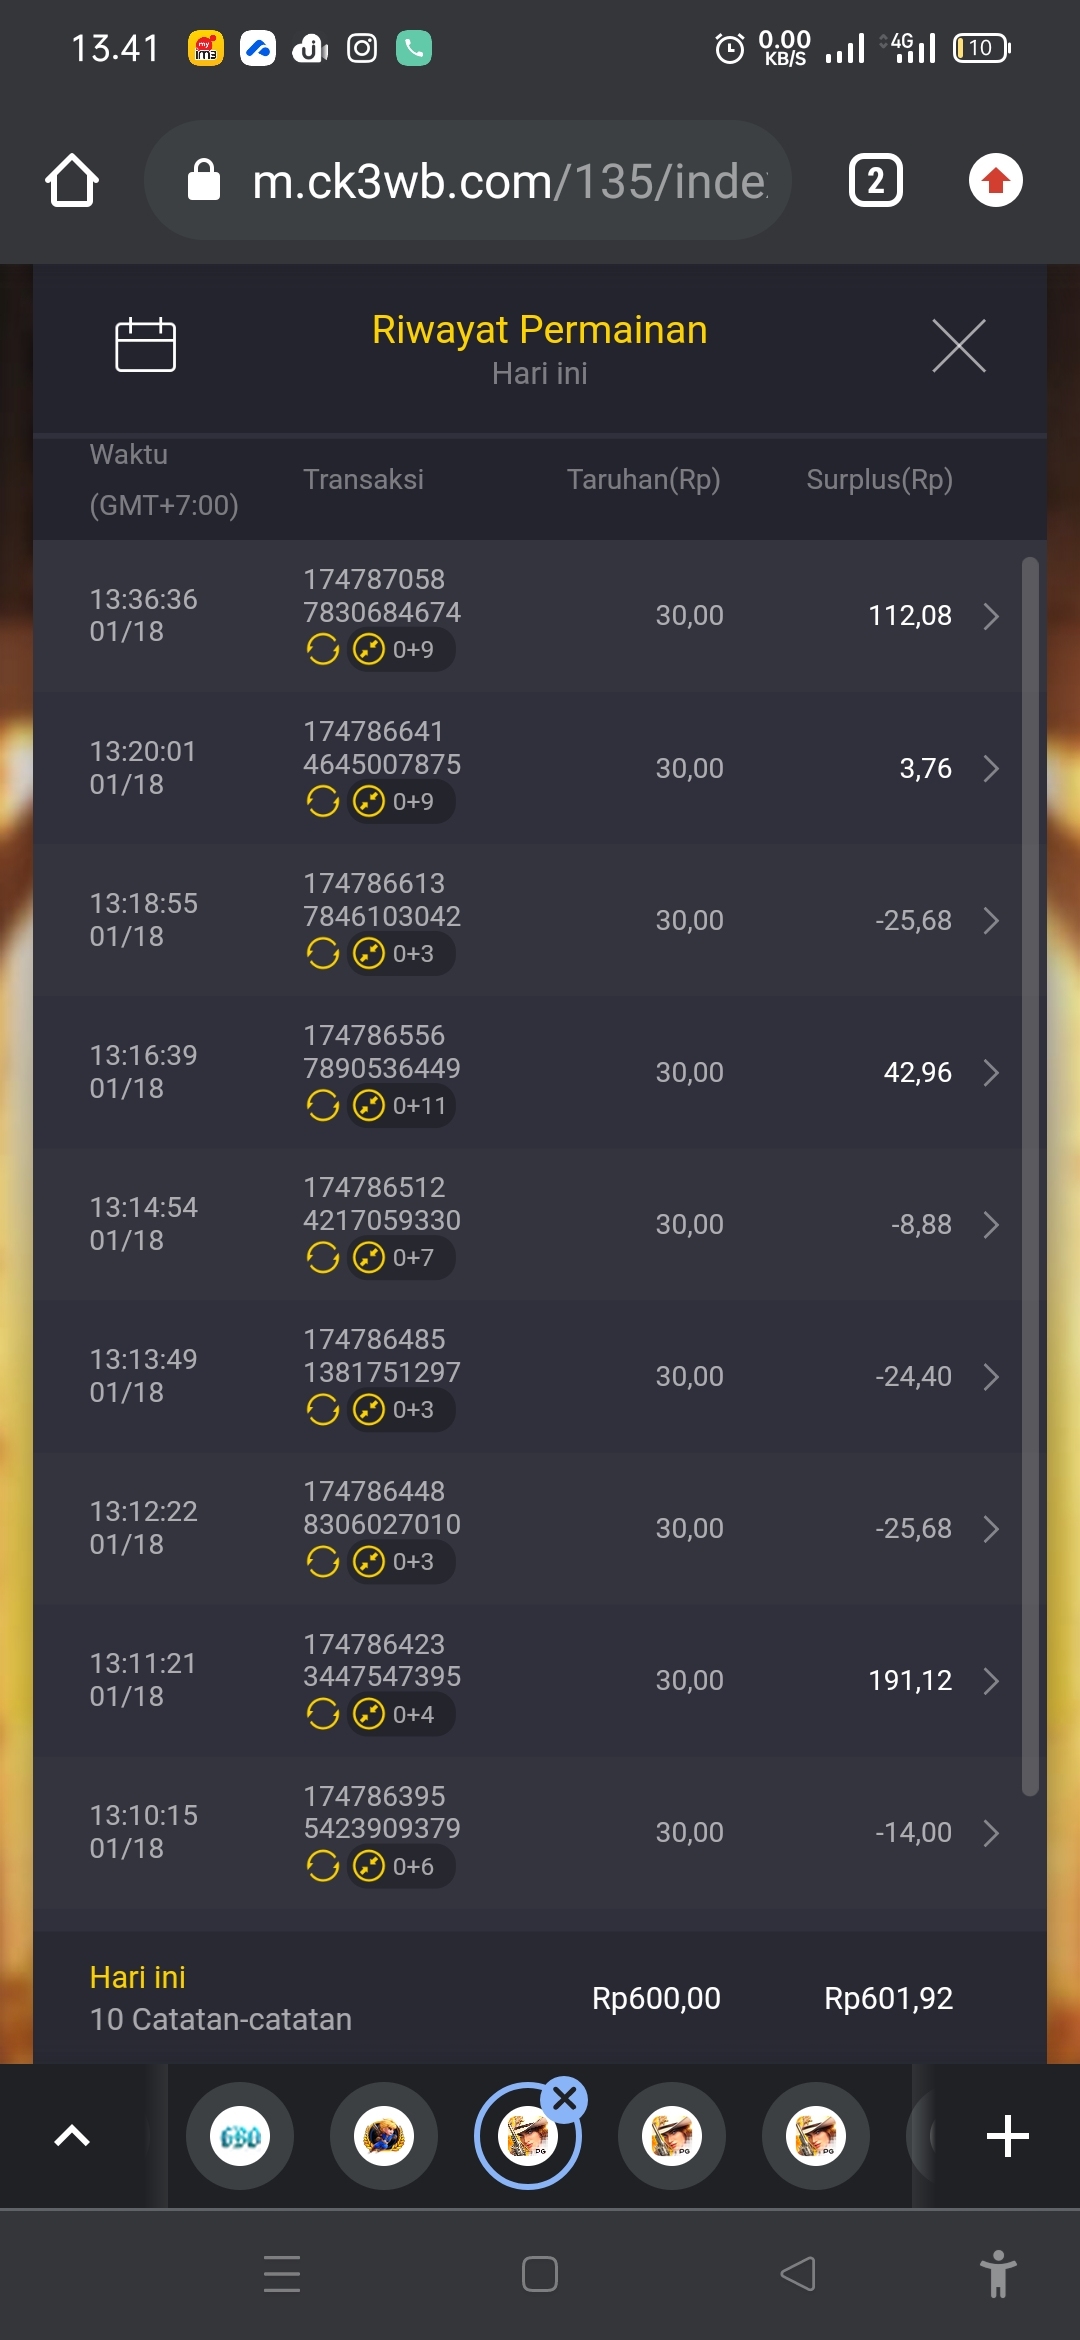Collapse the bottom game tab bar arrow
Viewport: 1080px width, 2340px height.
[72, 2136]
